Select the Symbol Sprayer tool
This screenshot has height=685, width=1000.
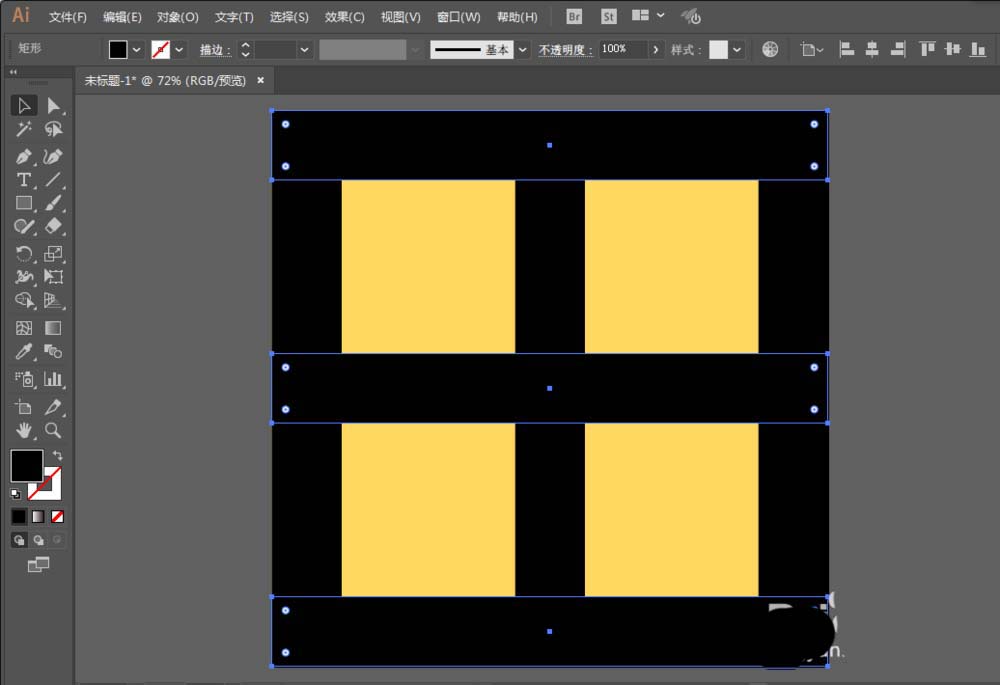pos(24,379)
